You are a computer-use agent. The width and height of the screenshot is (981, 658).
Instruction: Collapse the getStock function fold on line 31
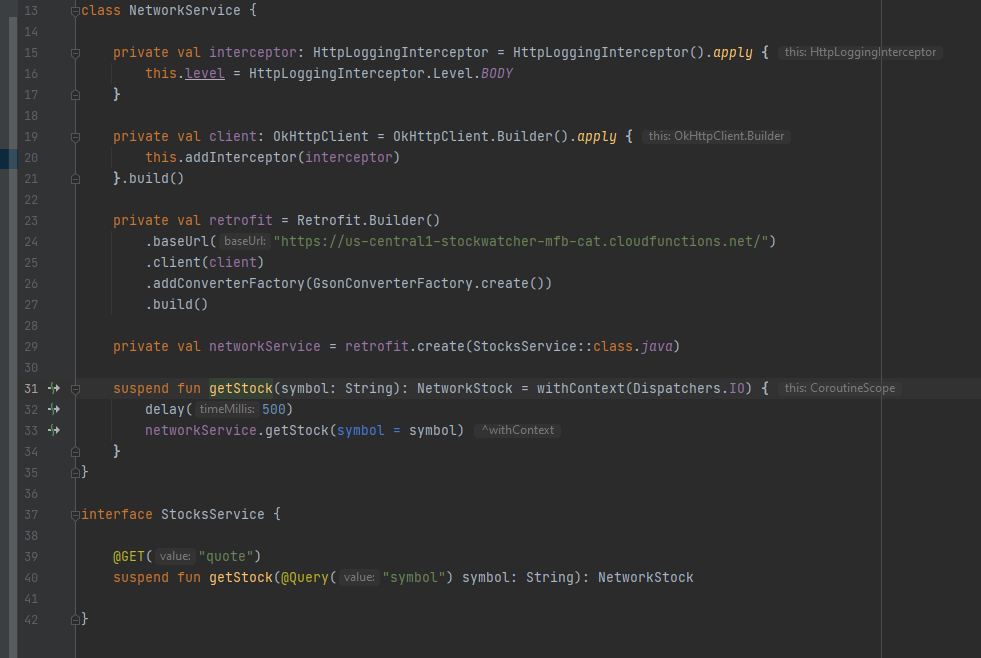76,388
